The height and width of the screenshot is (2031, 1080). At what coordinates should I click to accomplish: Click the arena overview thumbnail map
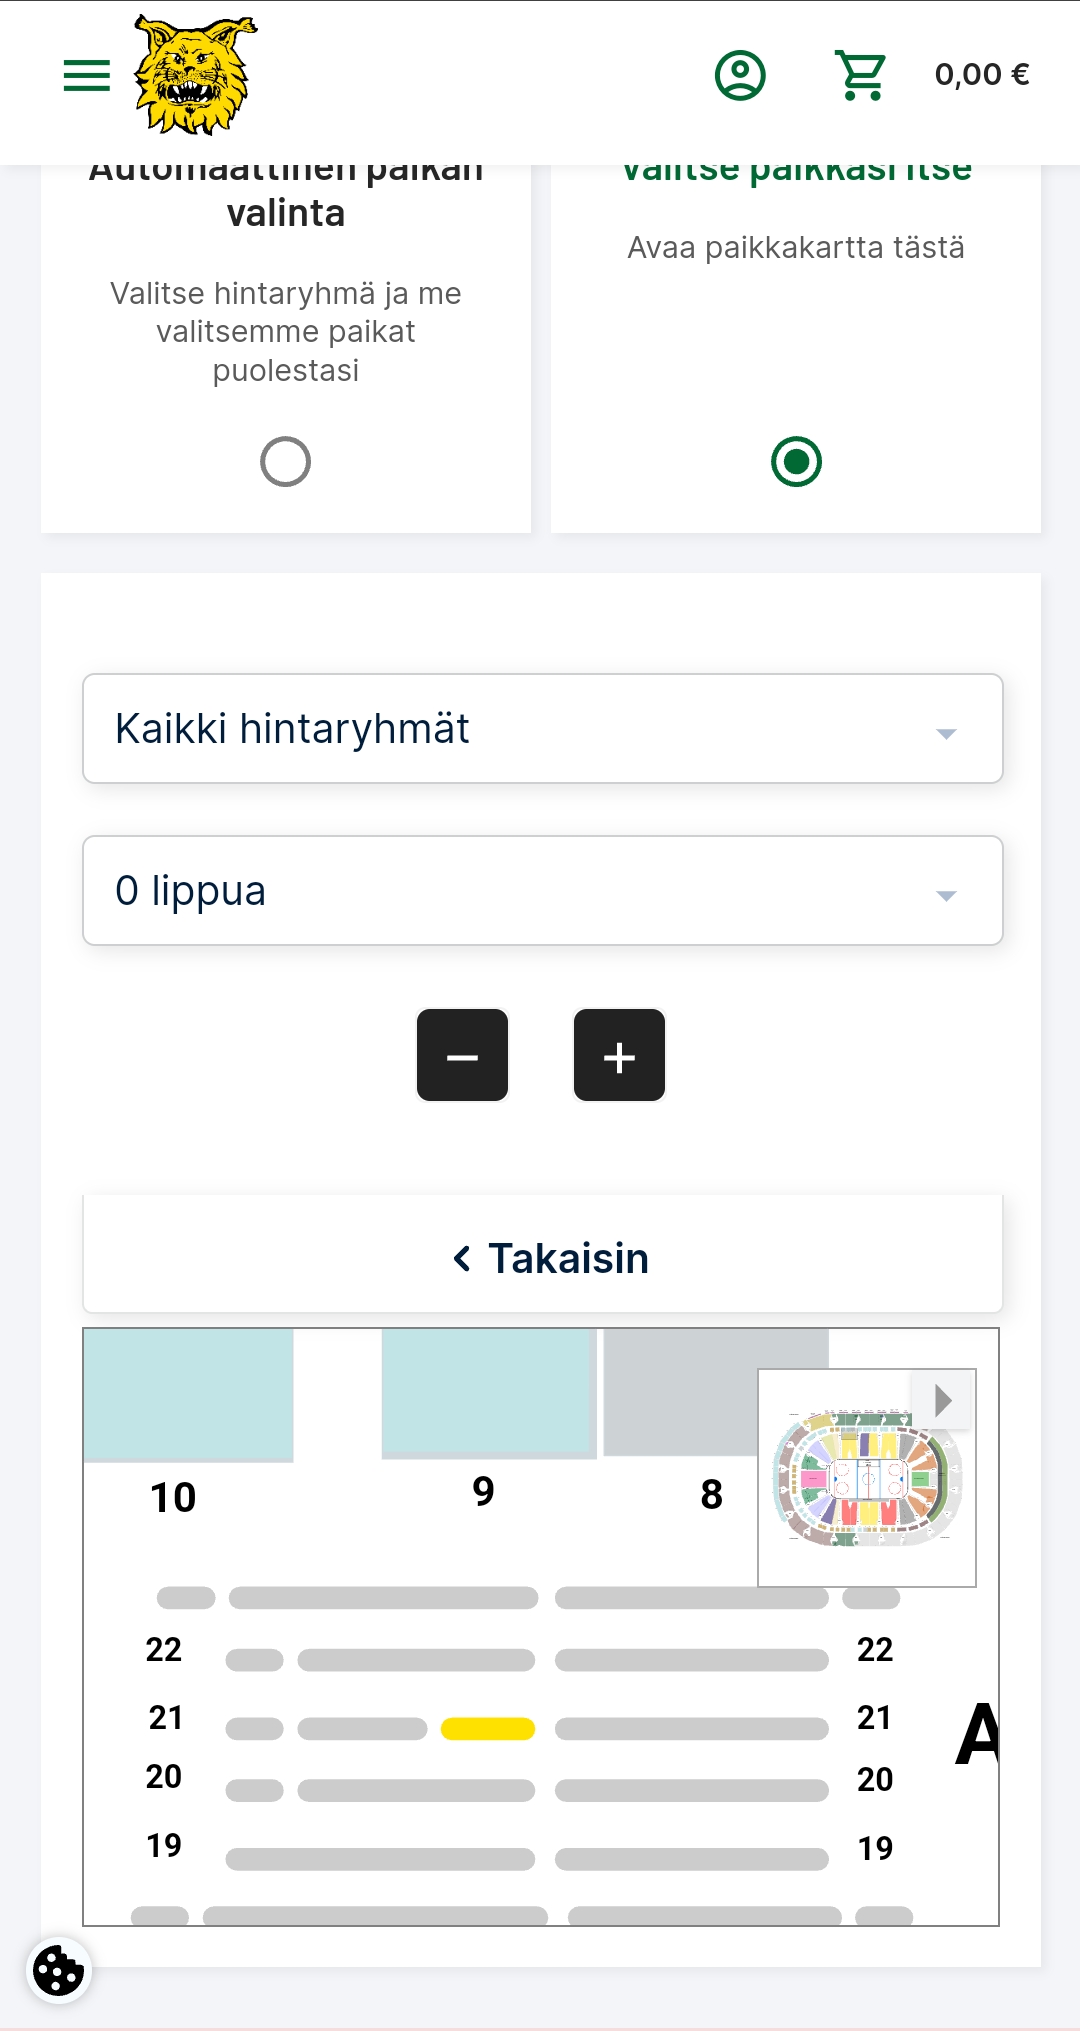(867, 1480)
